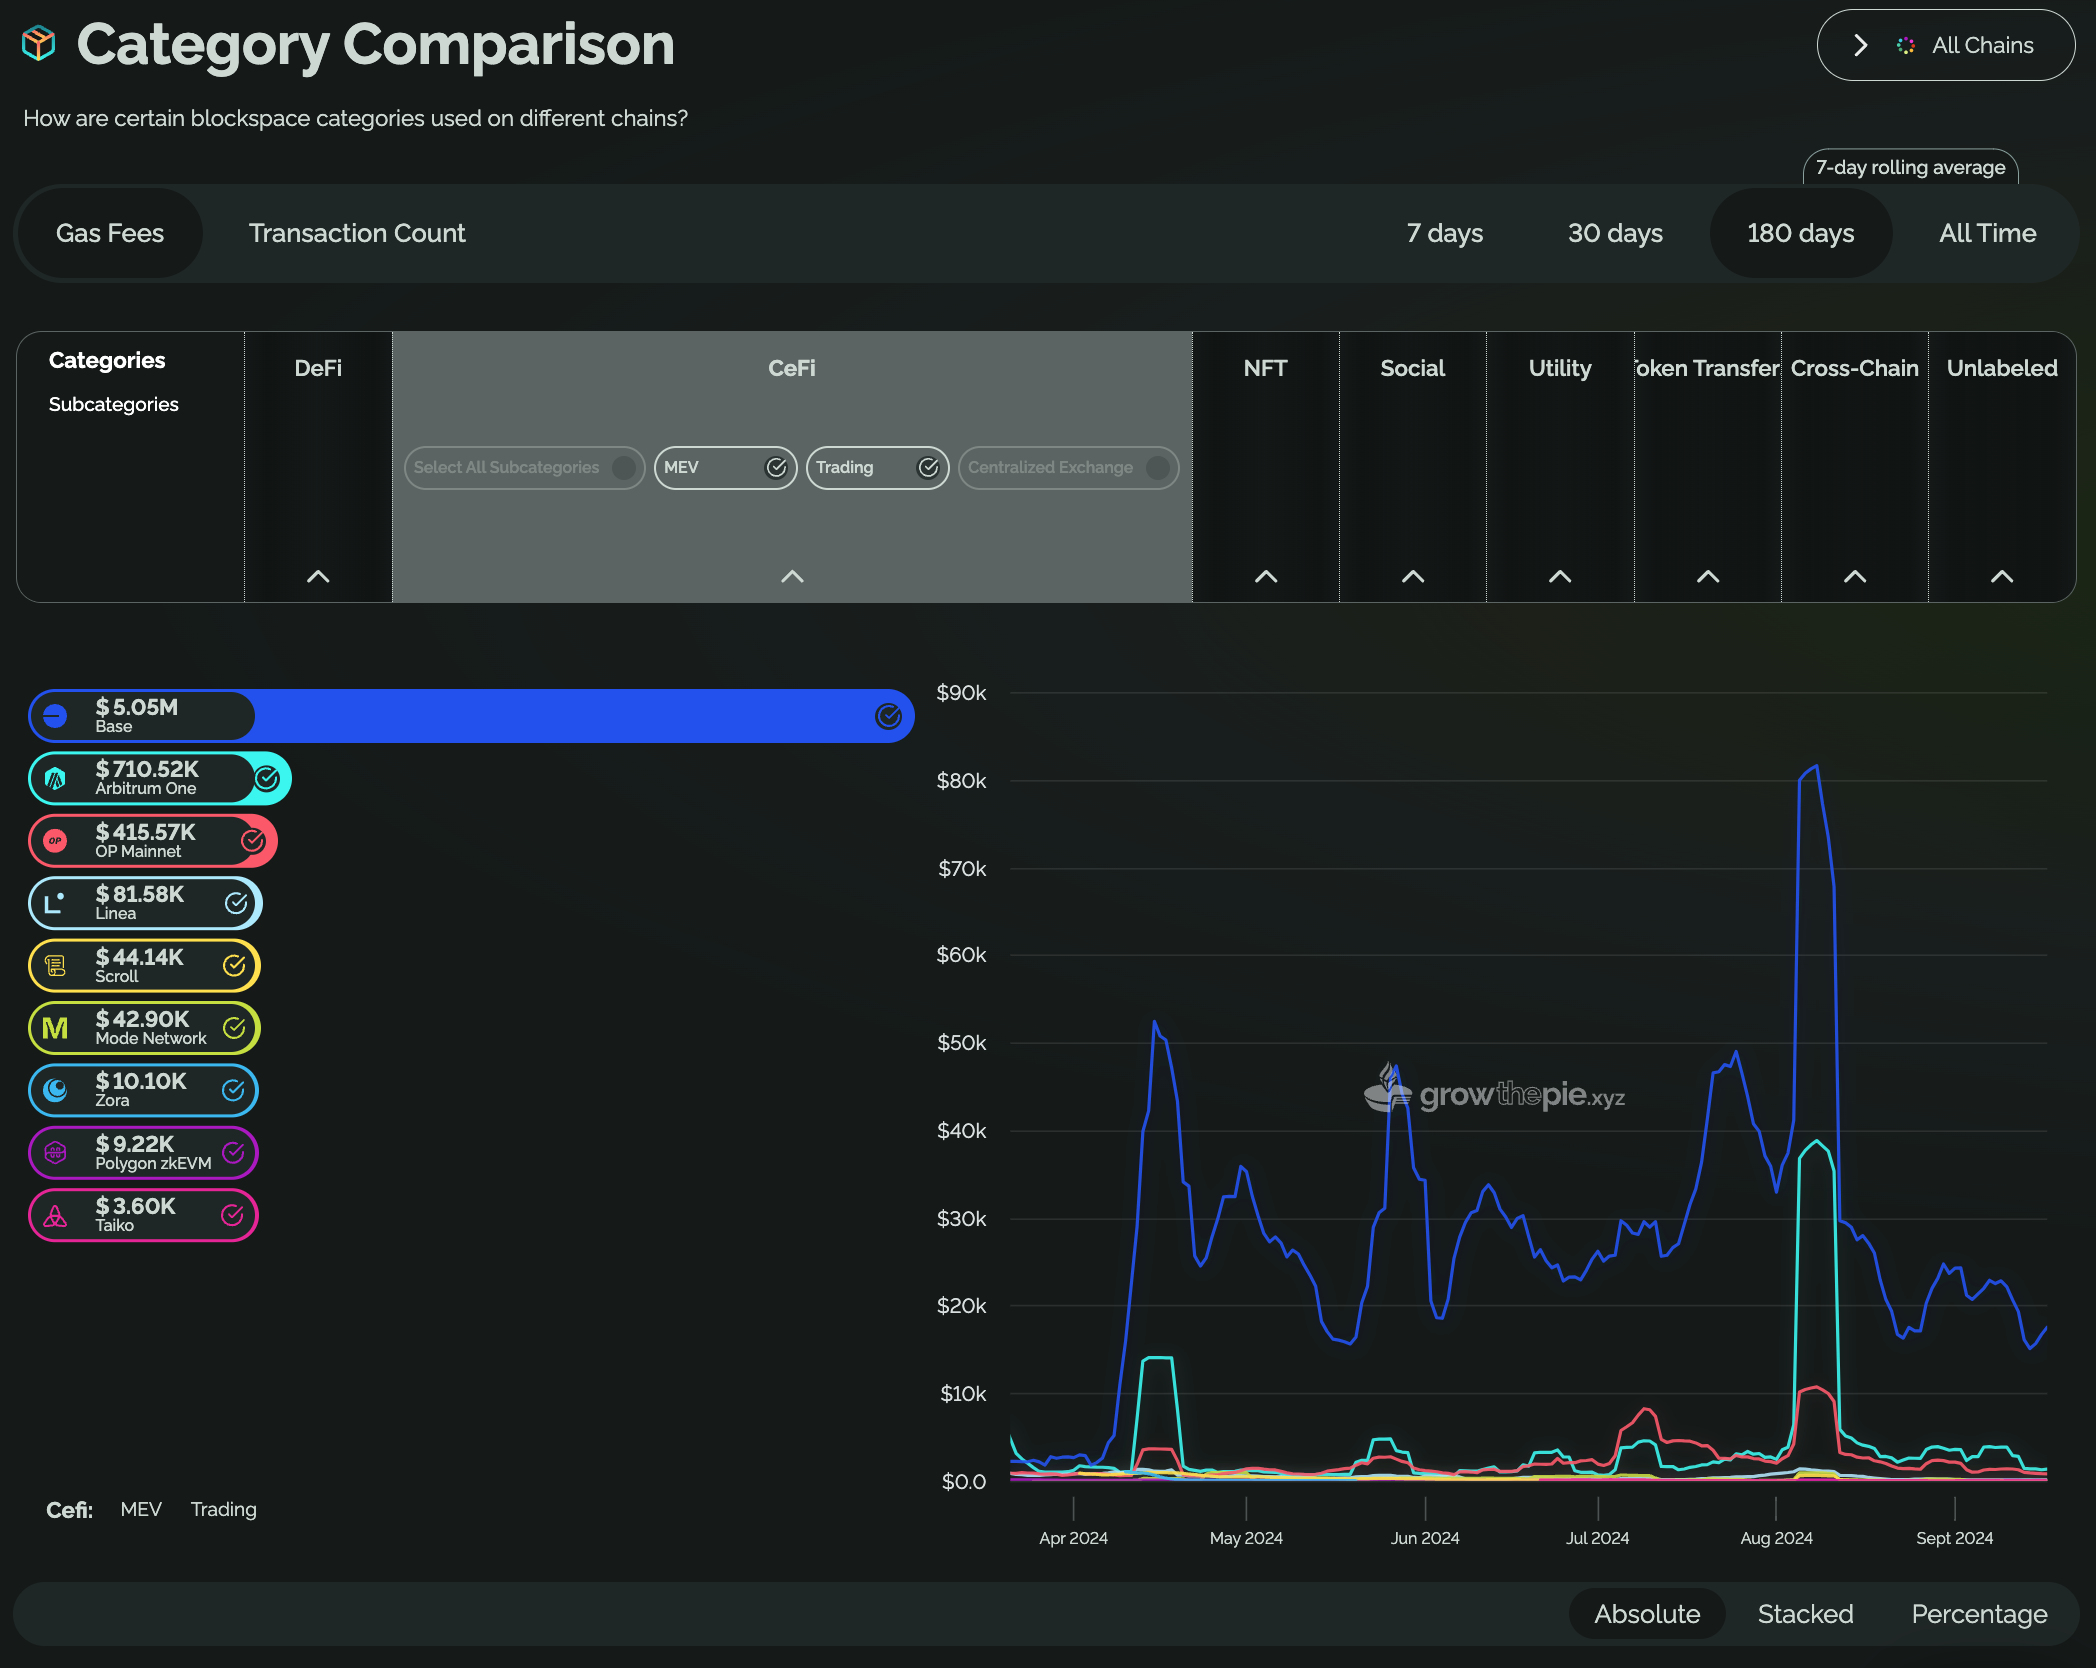Switch chart to Percentage mode
This screenshot has width=2096, height=1668.
point(1980,1614)
